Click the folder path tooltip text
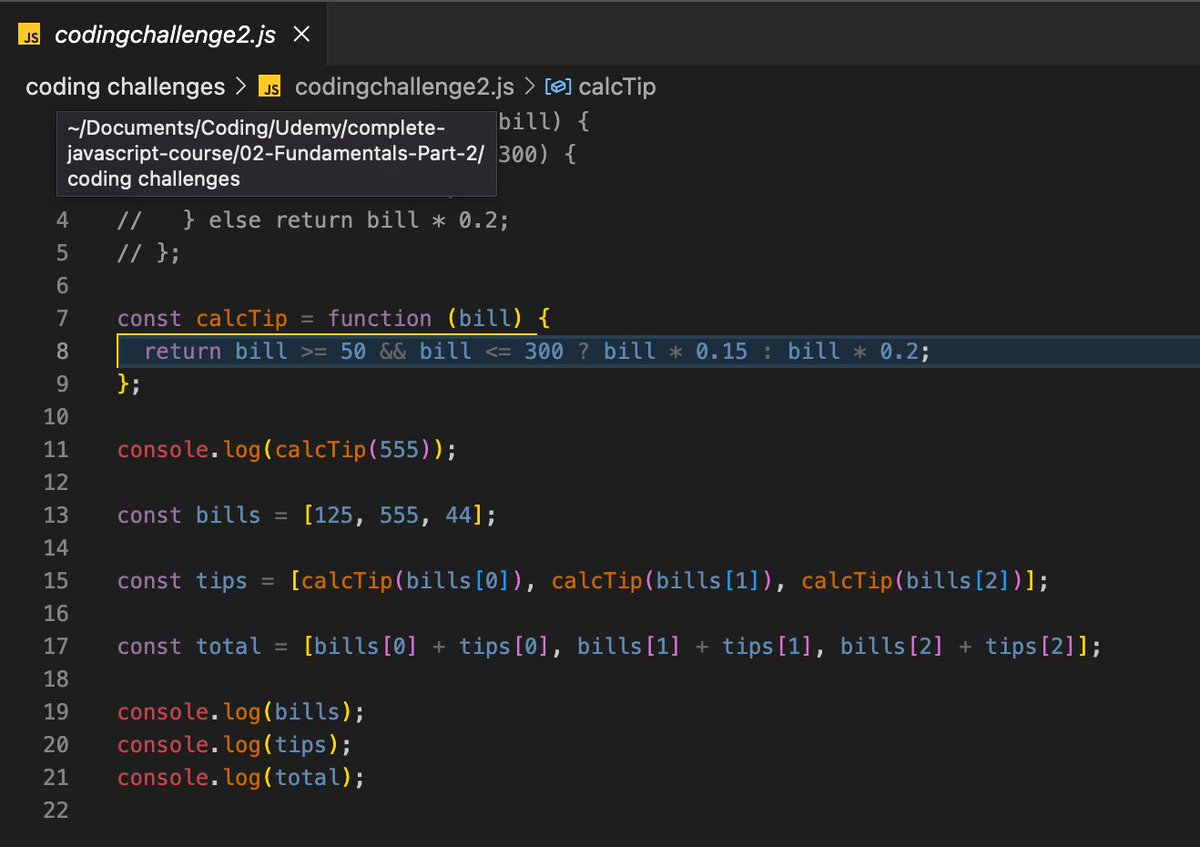This screenshot has height=847, width=1200. [x=276, y=154]
